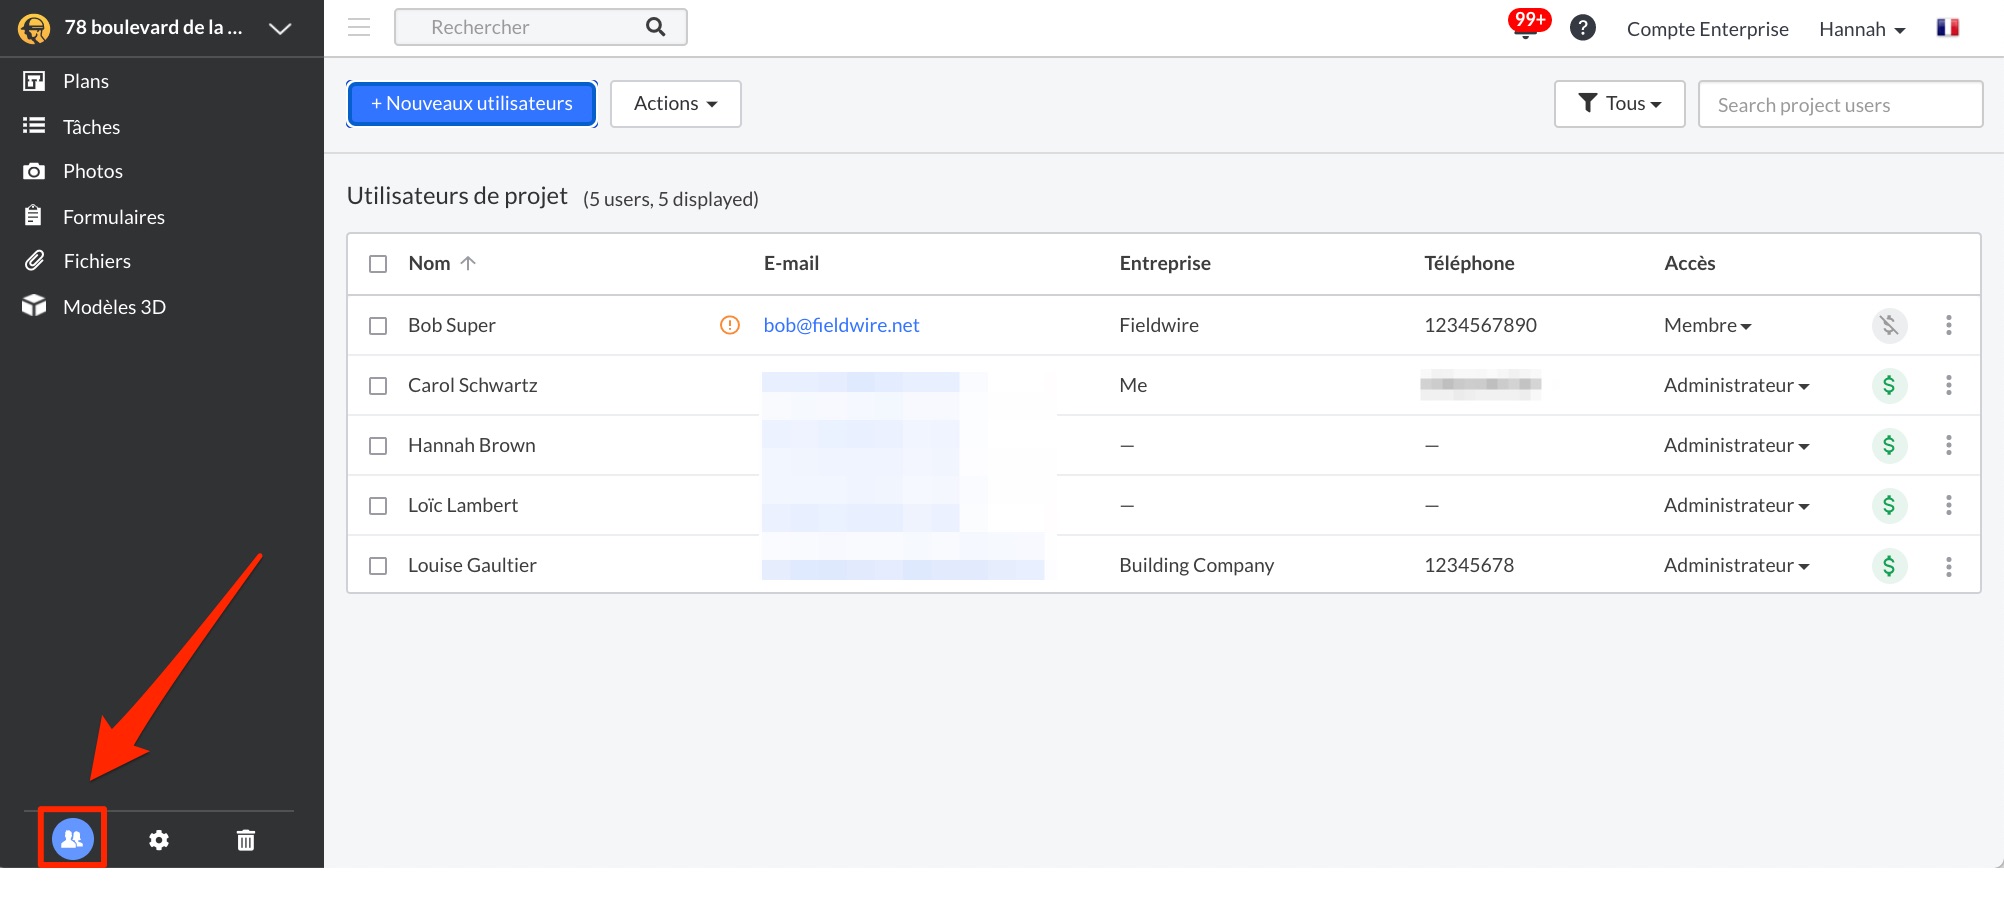Change Bob Super's Membre access level
The height and width of the screenshot is (910, 2004).
pyautogui.click(x=1707, y=325)
